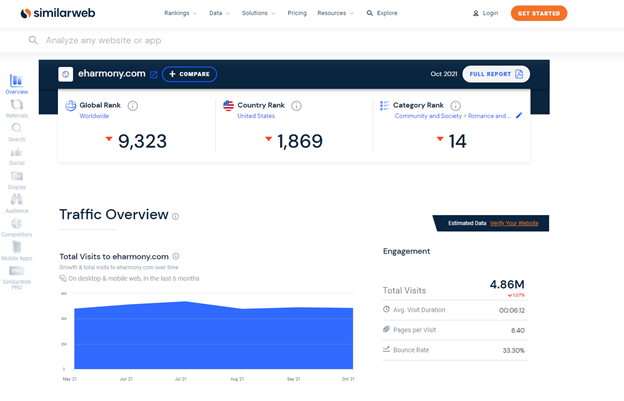Open the Search section in sidebar
The width and height of the screenshot is (624, 401).
coord(17,132)
